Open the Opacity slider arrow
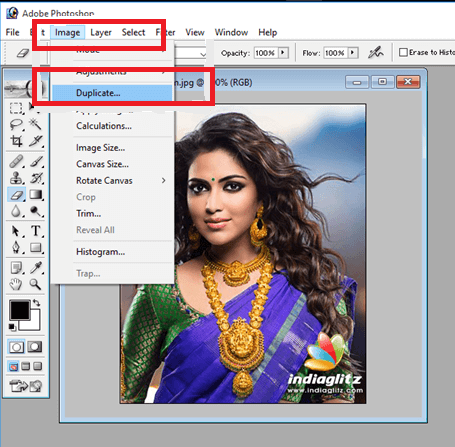This screenshot has height=447, width=455. tap(283, 53)
